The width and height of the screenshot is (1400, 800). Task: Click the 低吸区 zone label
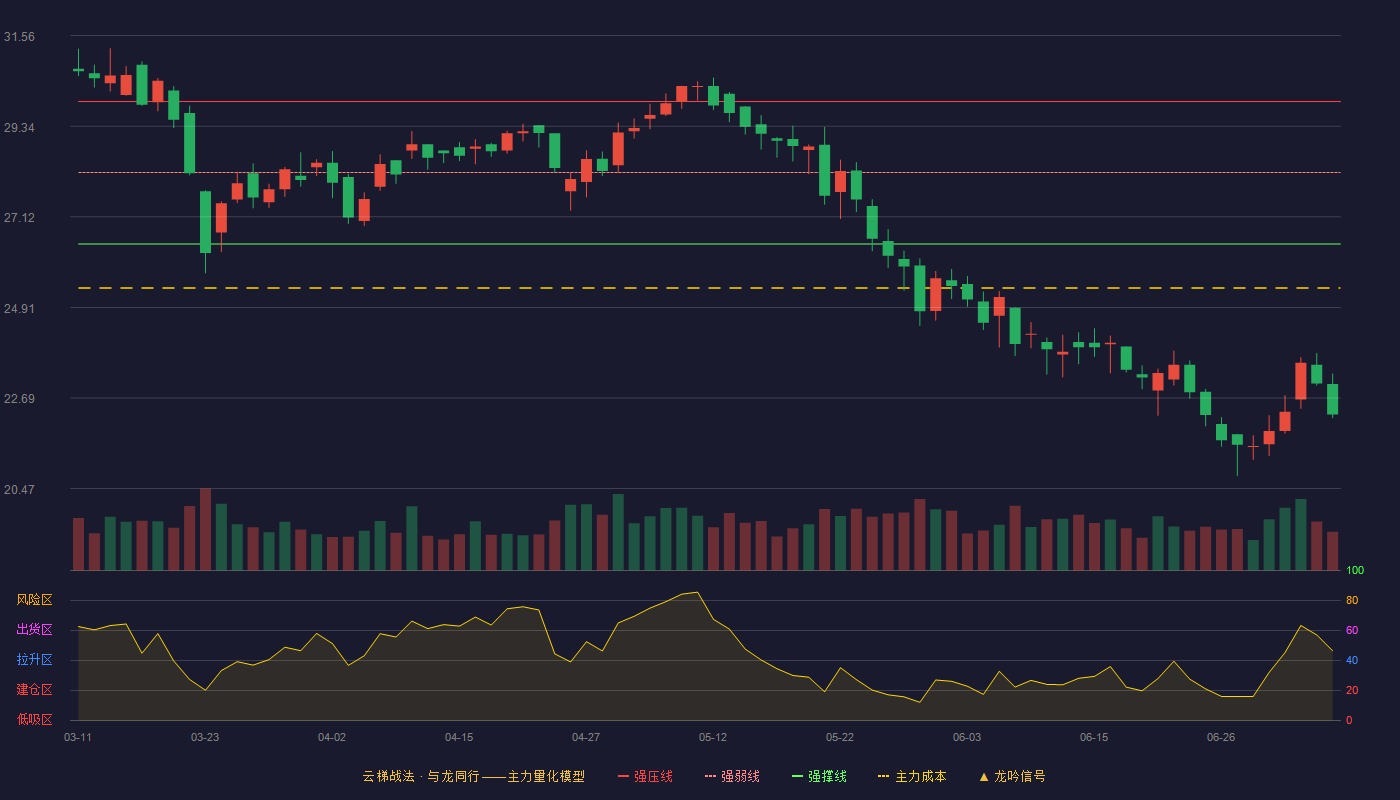[x=34, y=720]
